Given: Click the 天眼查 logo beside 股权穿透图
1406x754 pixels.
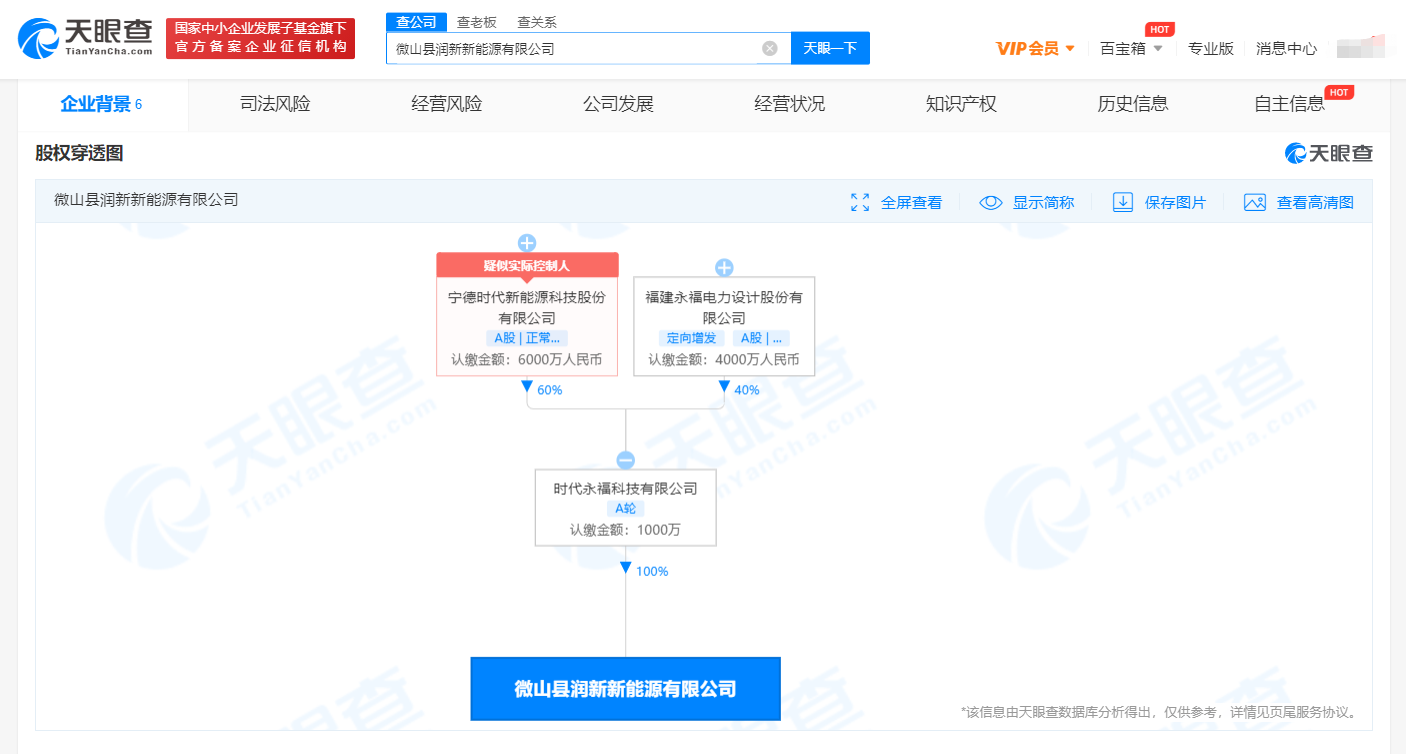Looking at the screenshot, I should tap(1328, 153).
